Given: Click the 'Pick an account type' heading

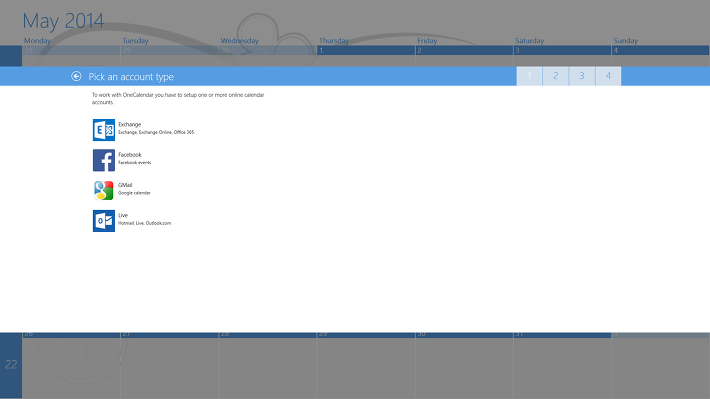Looking at the screenshot, I should coord(131,77).
